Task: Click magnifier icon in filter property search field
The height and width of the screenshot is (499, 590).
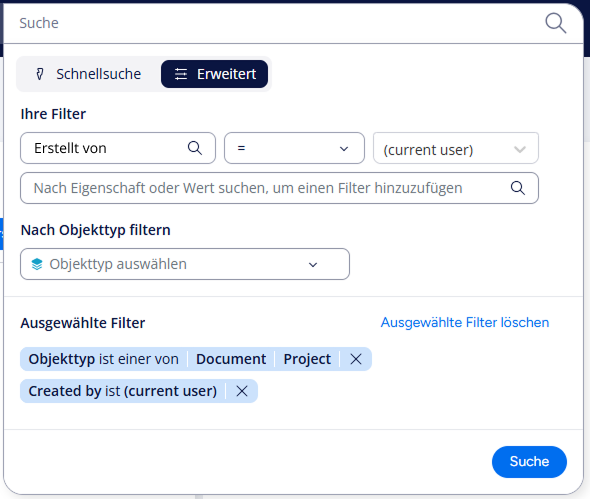Action: click(x=518, y=188)
